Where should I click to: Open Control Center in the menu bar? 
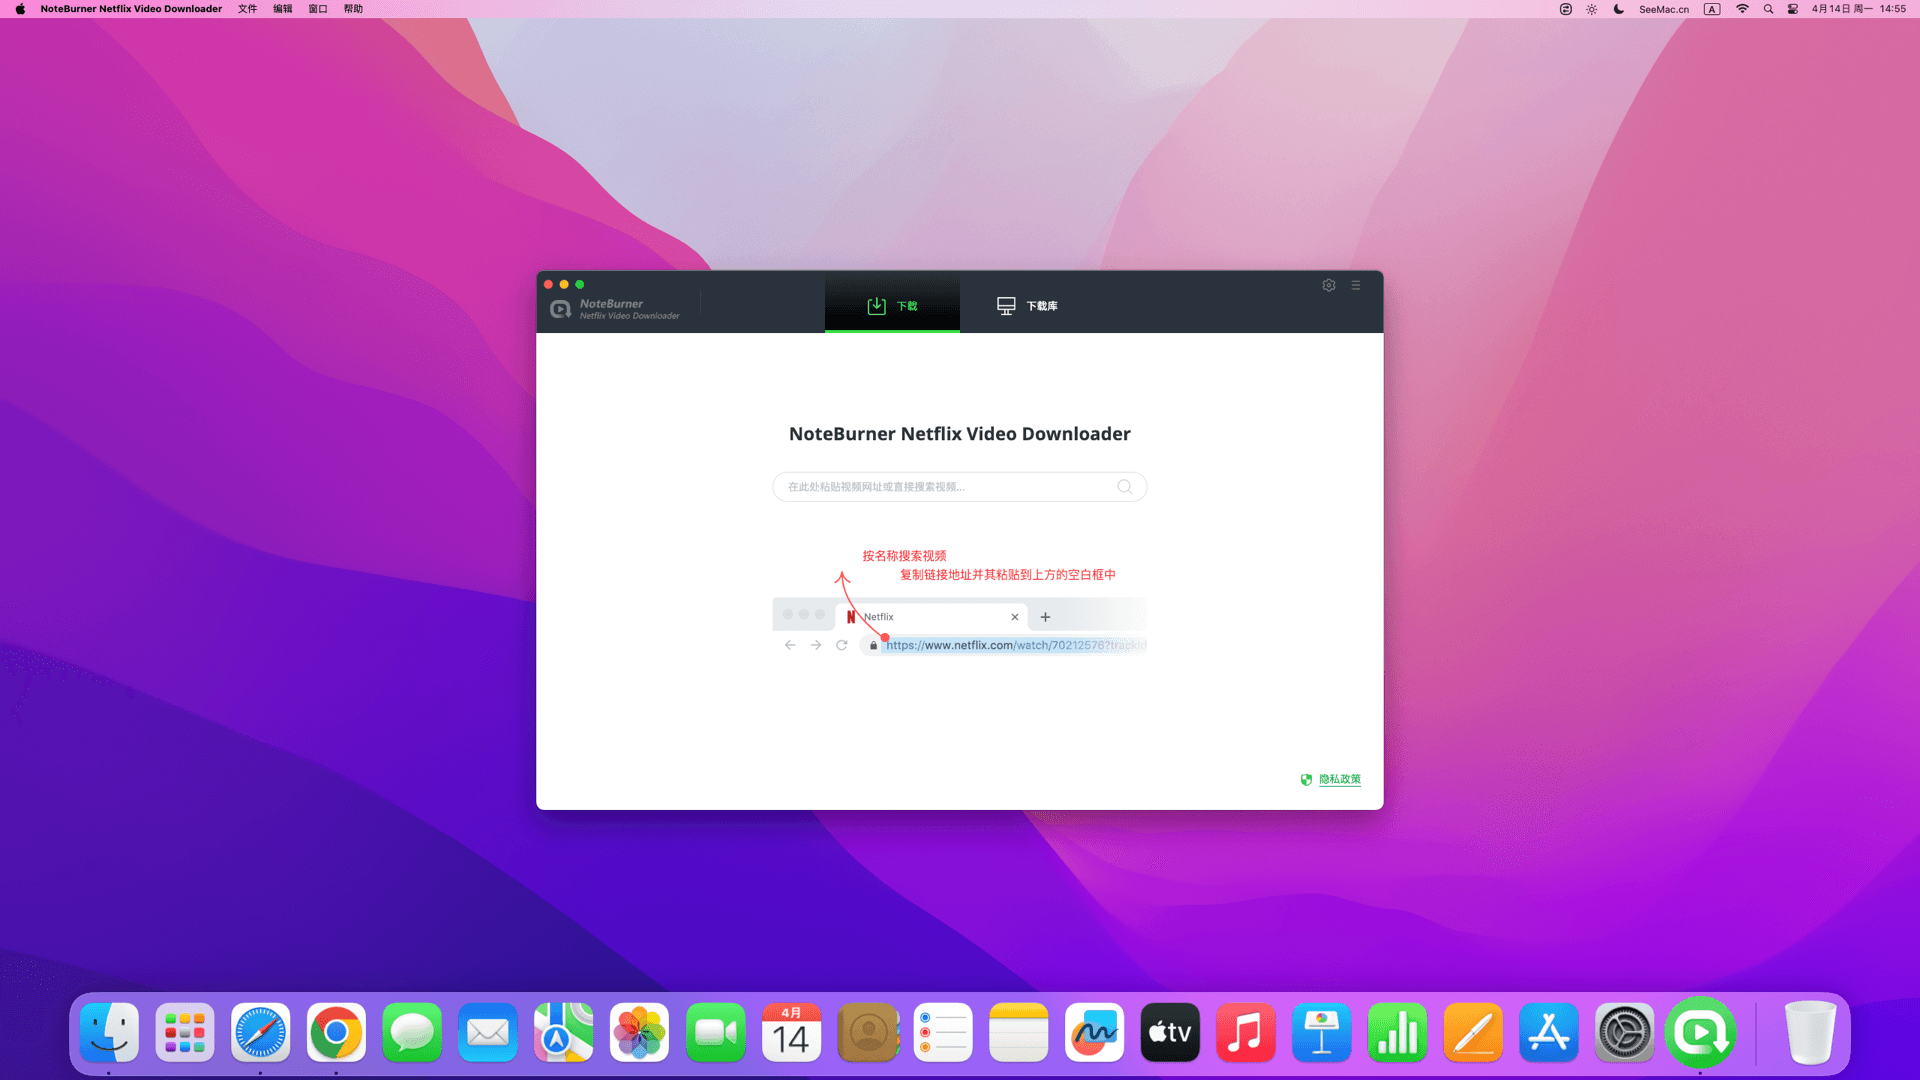pos(1793,9)
